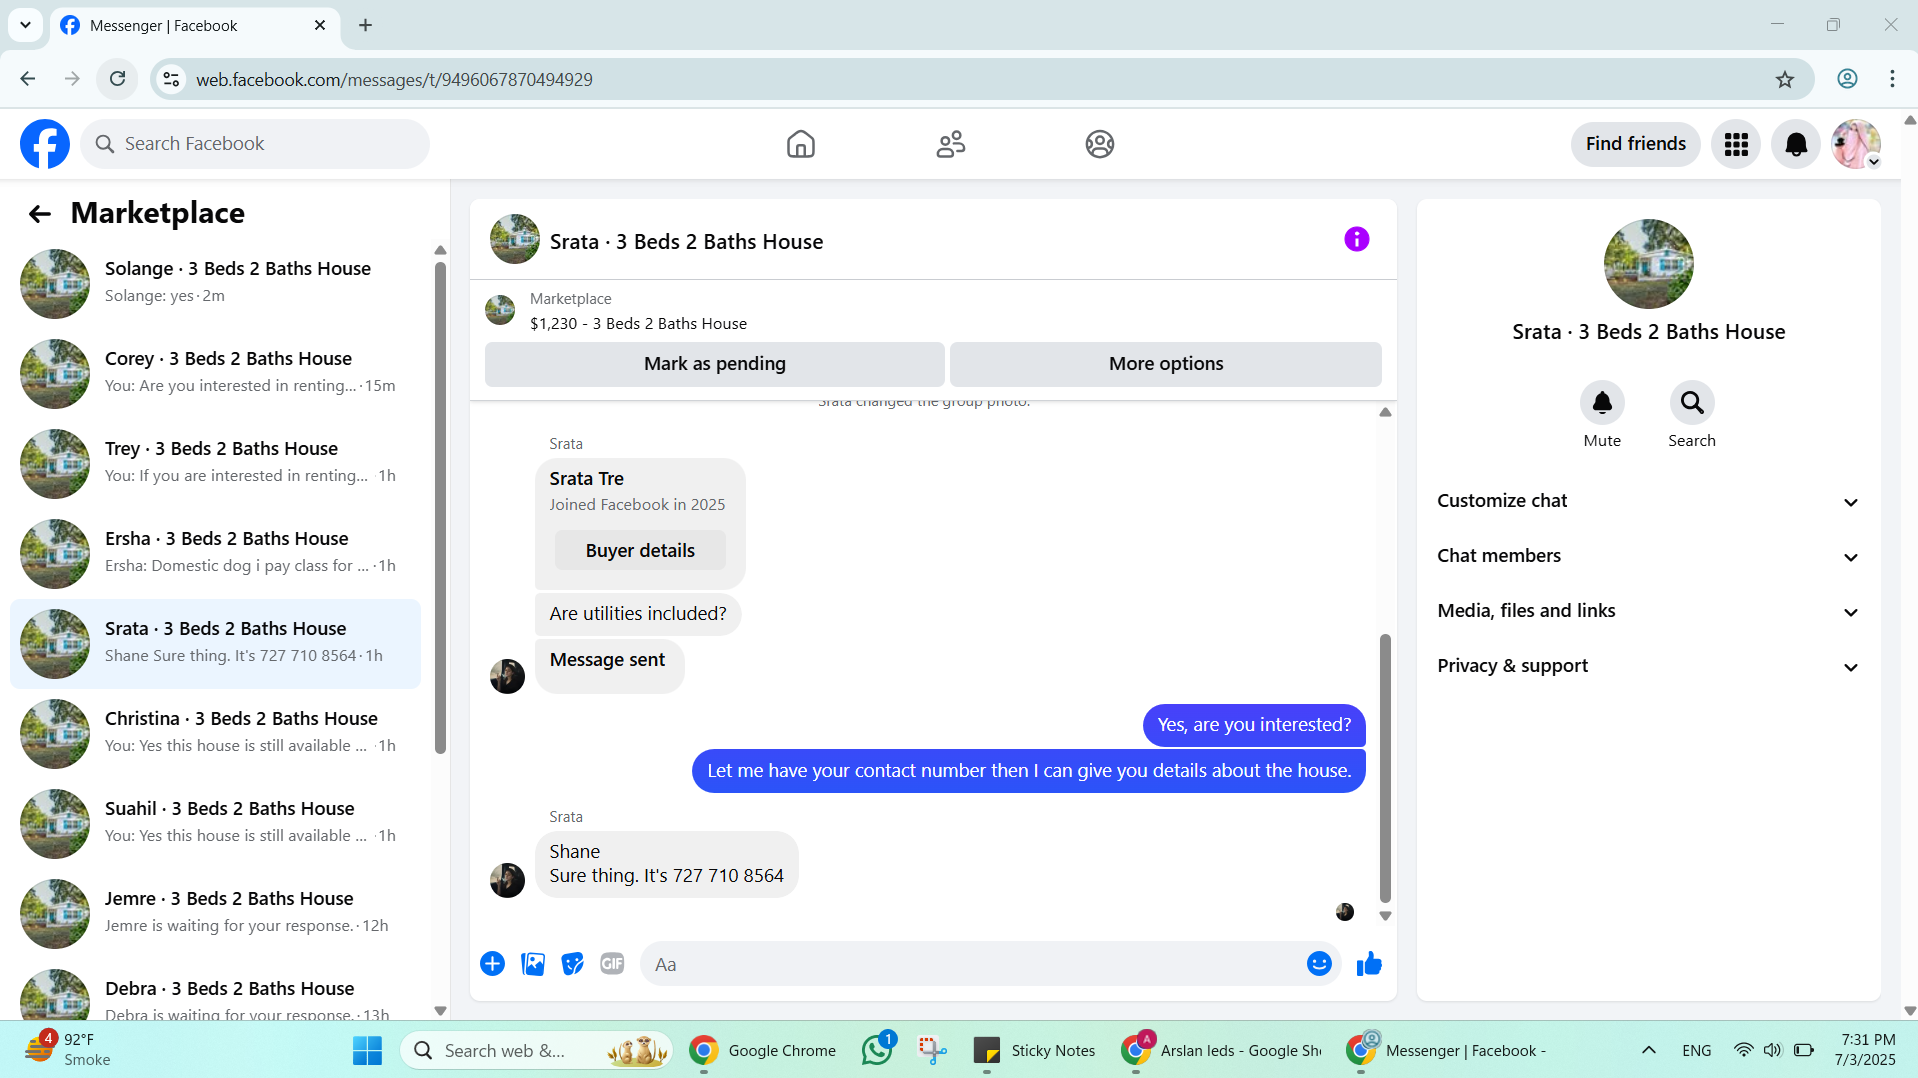Viewport: 1918px width, 1078px height.
Task: Open Suahil conversation
Action: click(215, 823)
